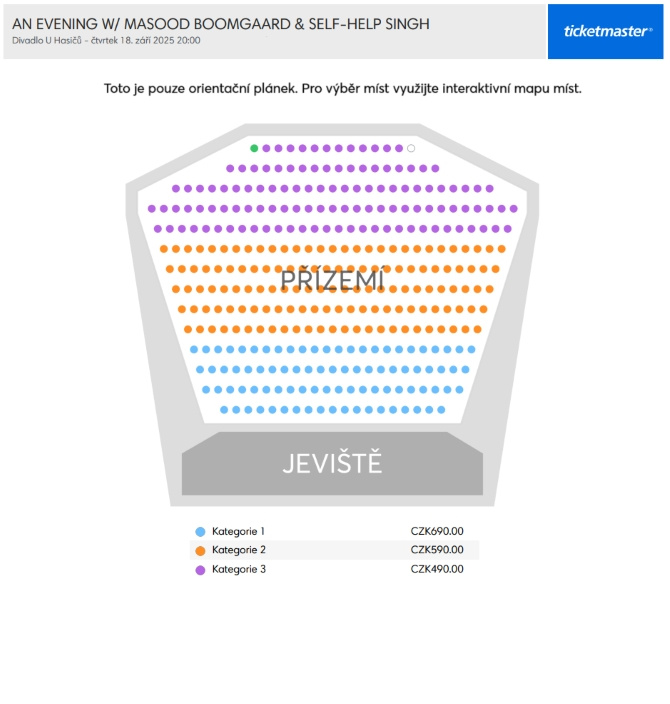The width and height of the screenshot is (670, 704).
Task: Click the Kategorie 1 label
Action: point(238,531)
